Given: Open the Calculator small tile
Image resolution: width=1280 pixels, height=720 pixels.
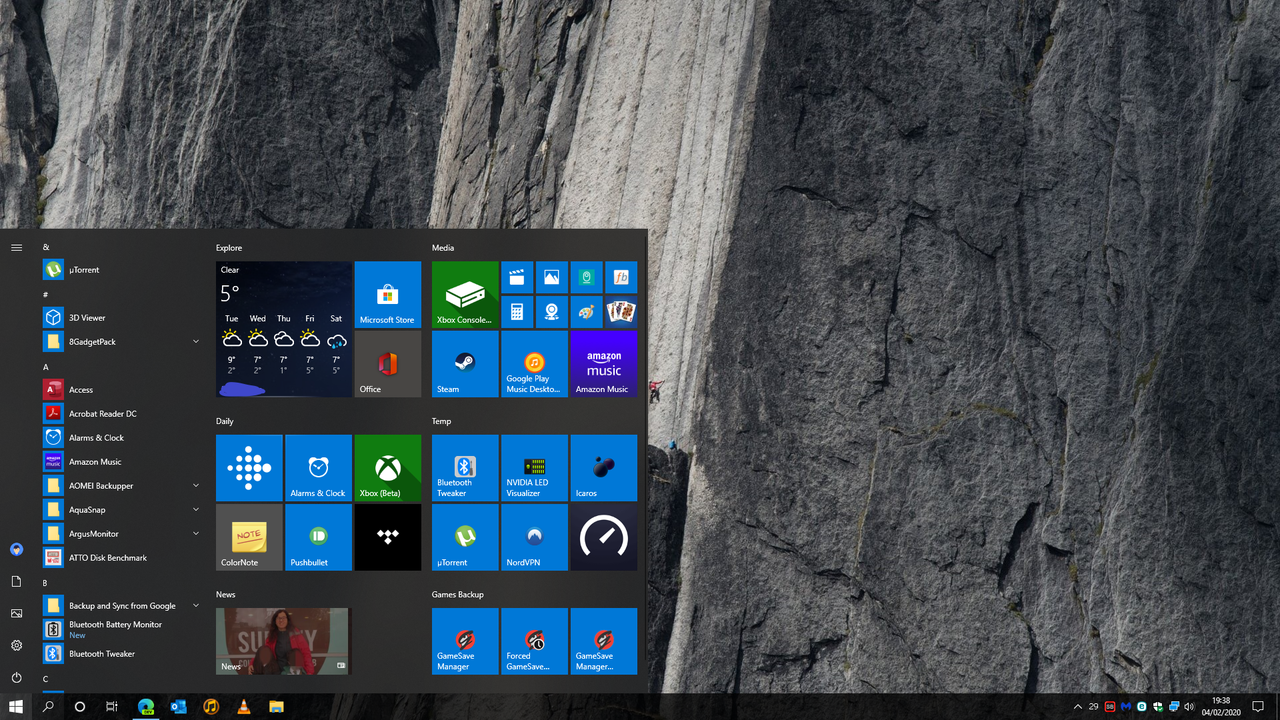Looking at the screenshot, I should coord(517,312).
